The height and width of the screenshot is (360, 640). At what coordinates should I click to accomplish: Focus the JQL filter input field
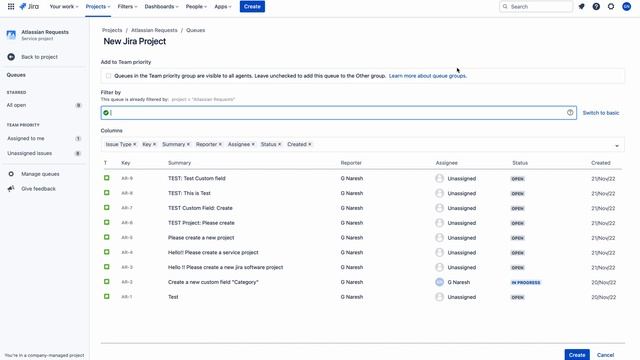(339, 113)
